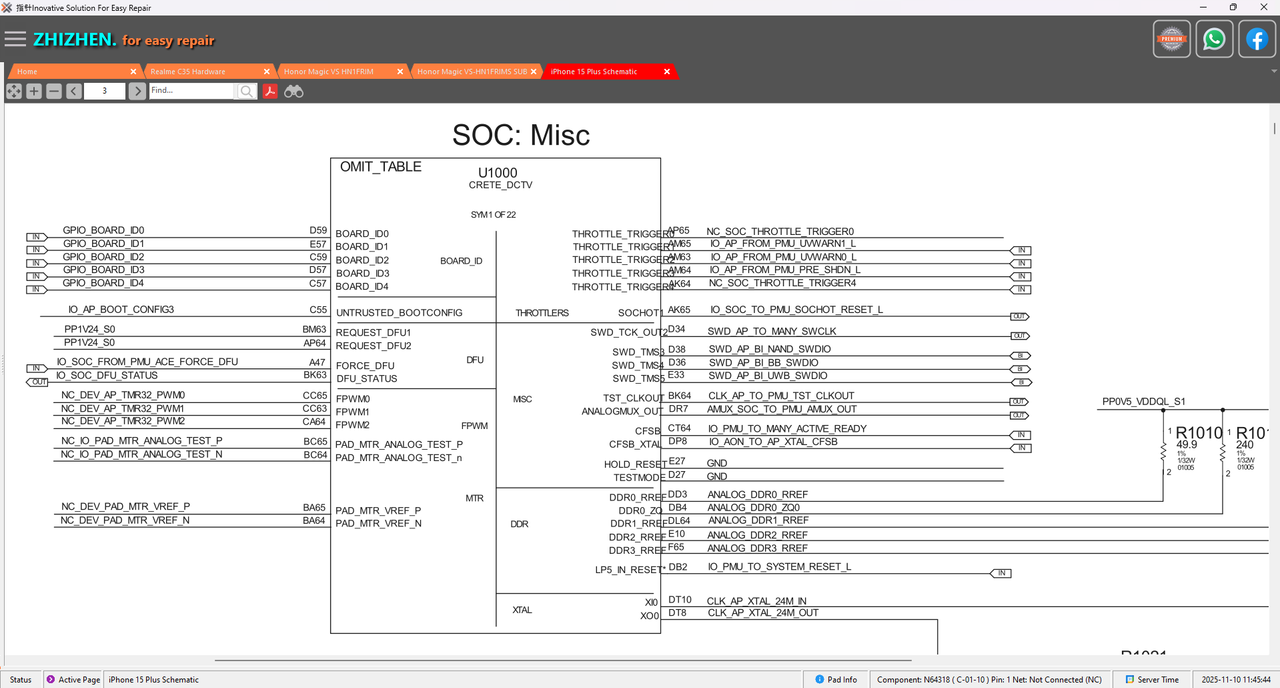Select net IO_AP_FROM_PMU_PRE_SHDN_L
Image resolution: width=1280 pixels, height=688 pixels.
tap(785, 270)
